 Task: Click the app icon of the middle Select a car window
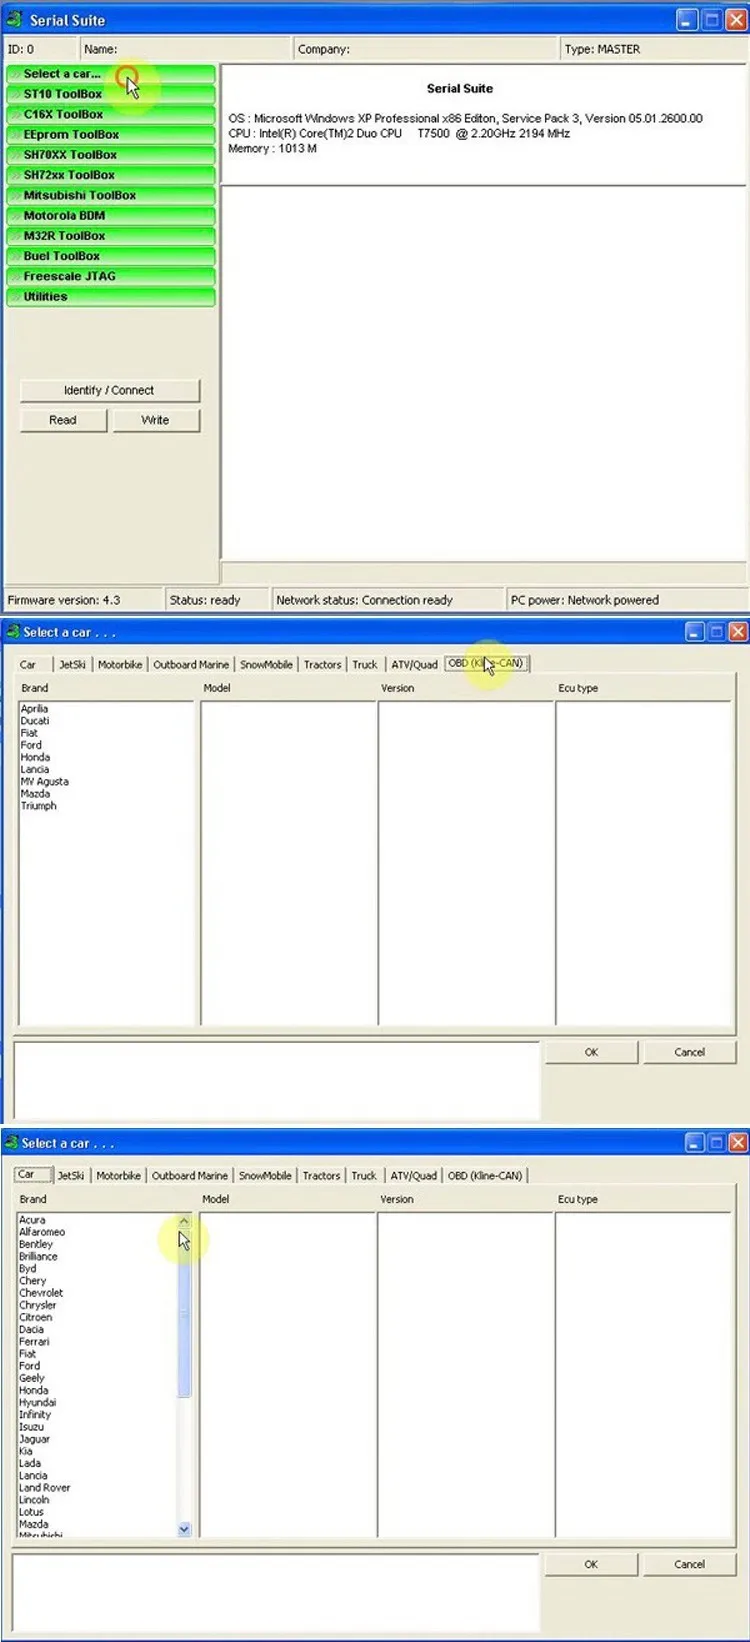pos(12,632)
